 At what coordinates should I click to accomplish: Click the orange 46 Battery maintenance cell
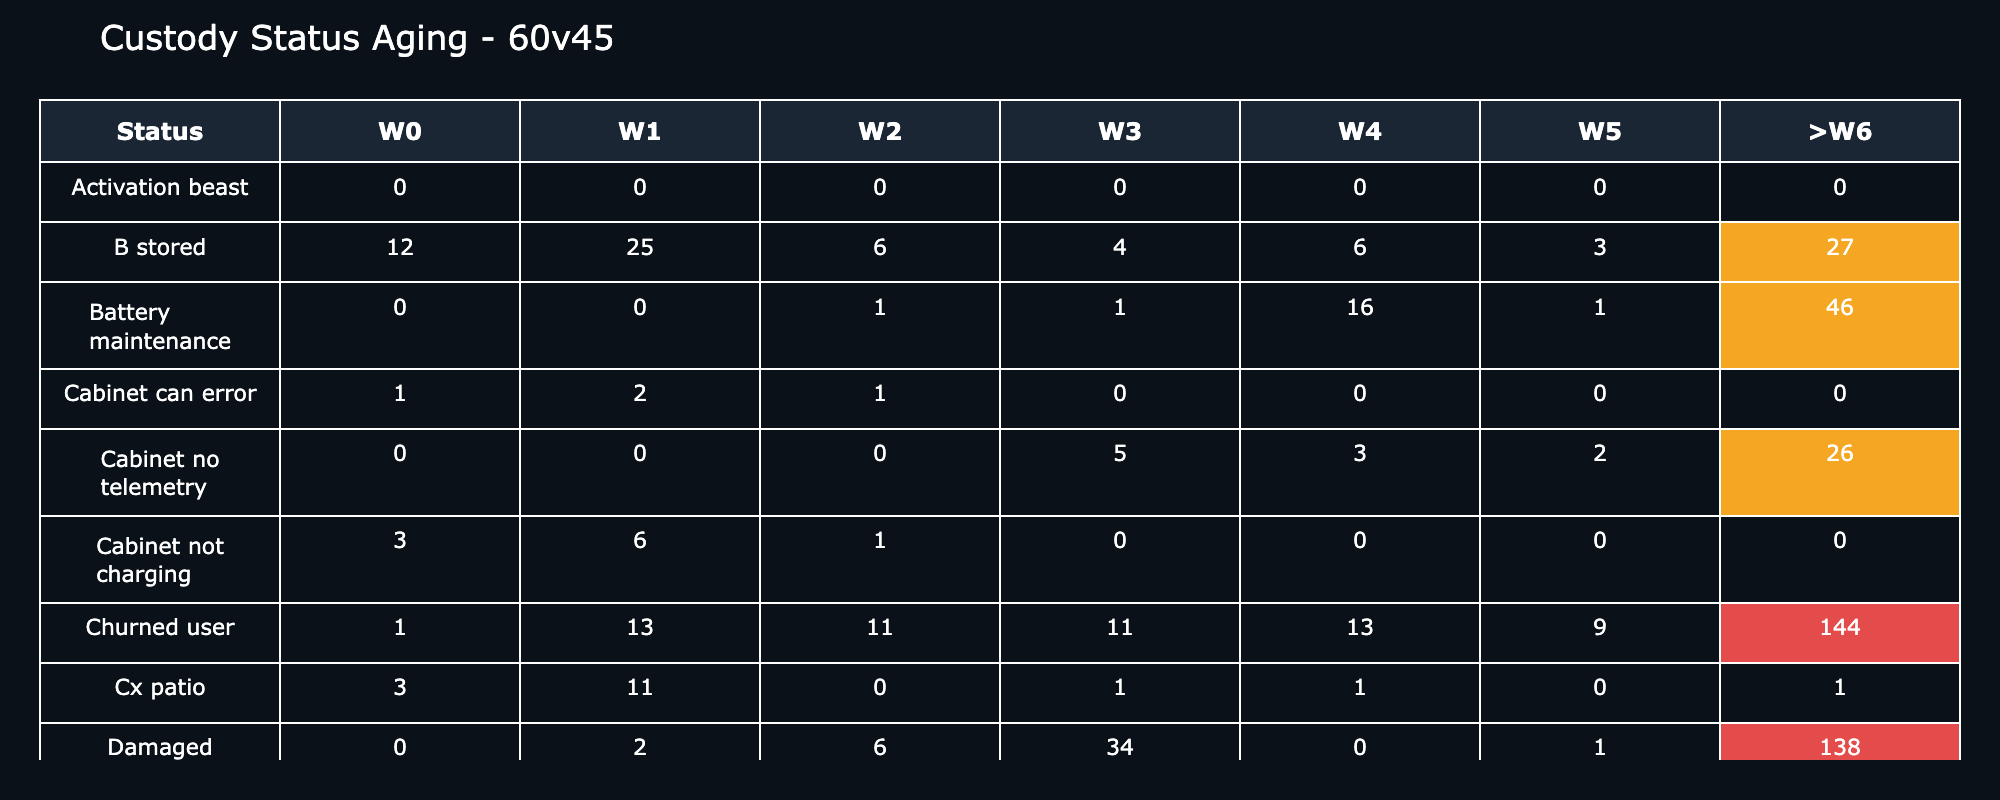pos(1840,325)
